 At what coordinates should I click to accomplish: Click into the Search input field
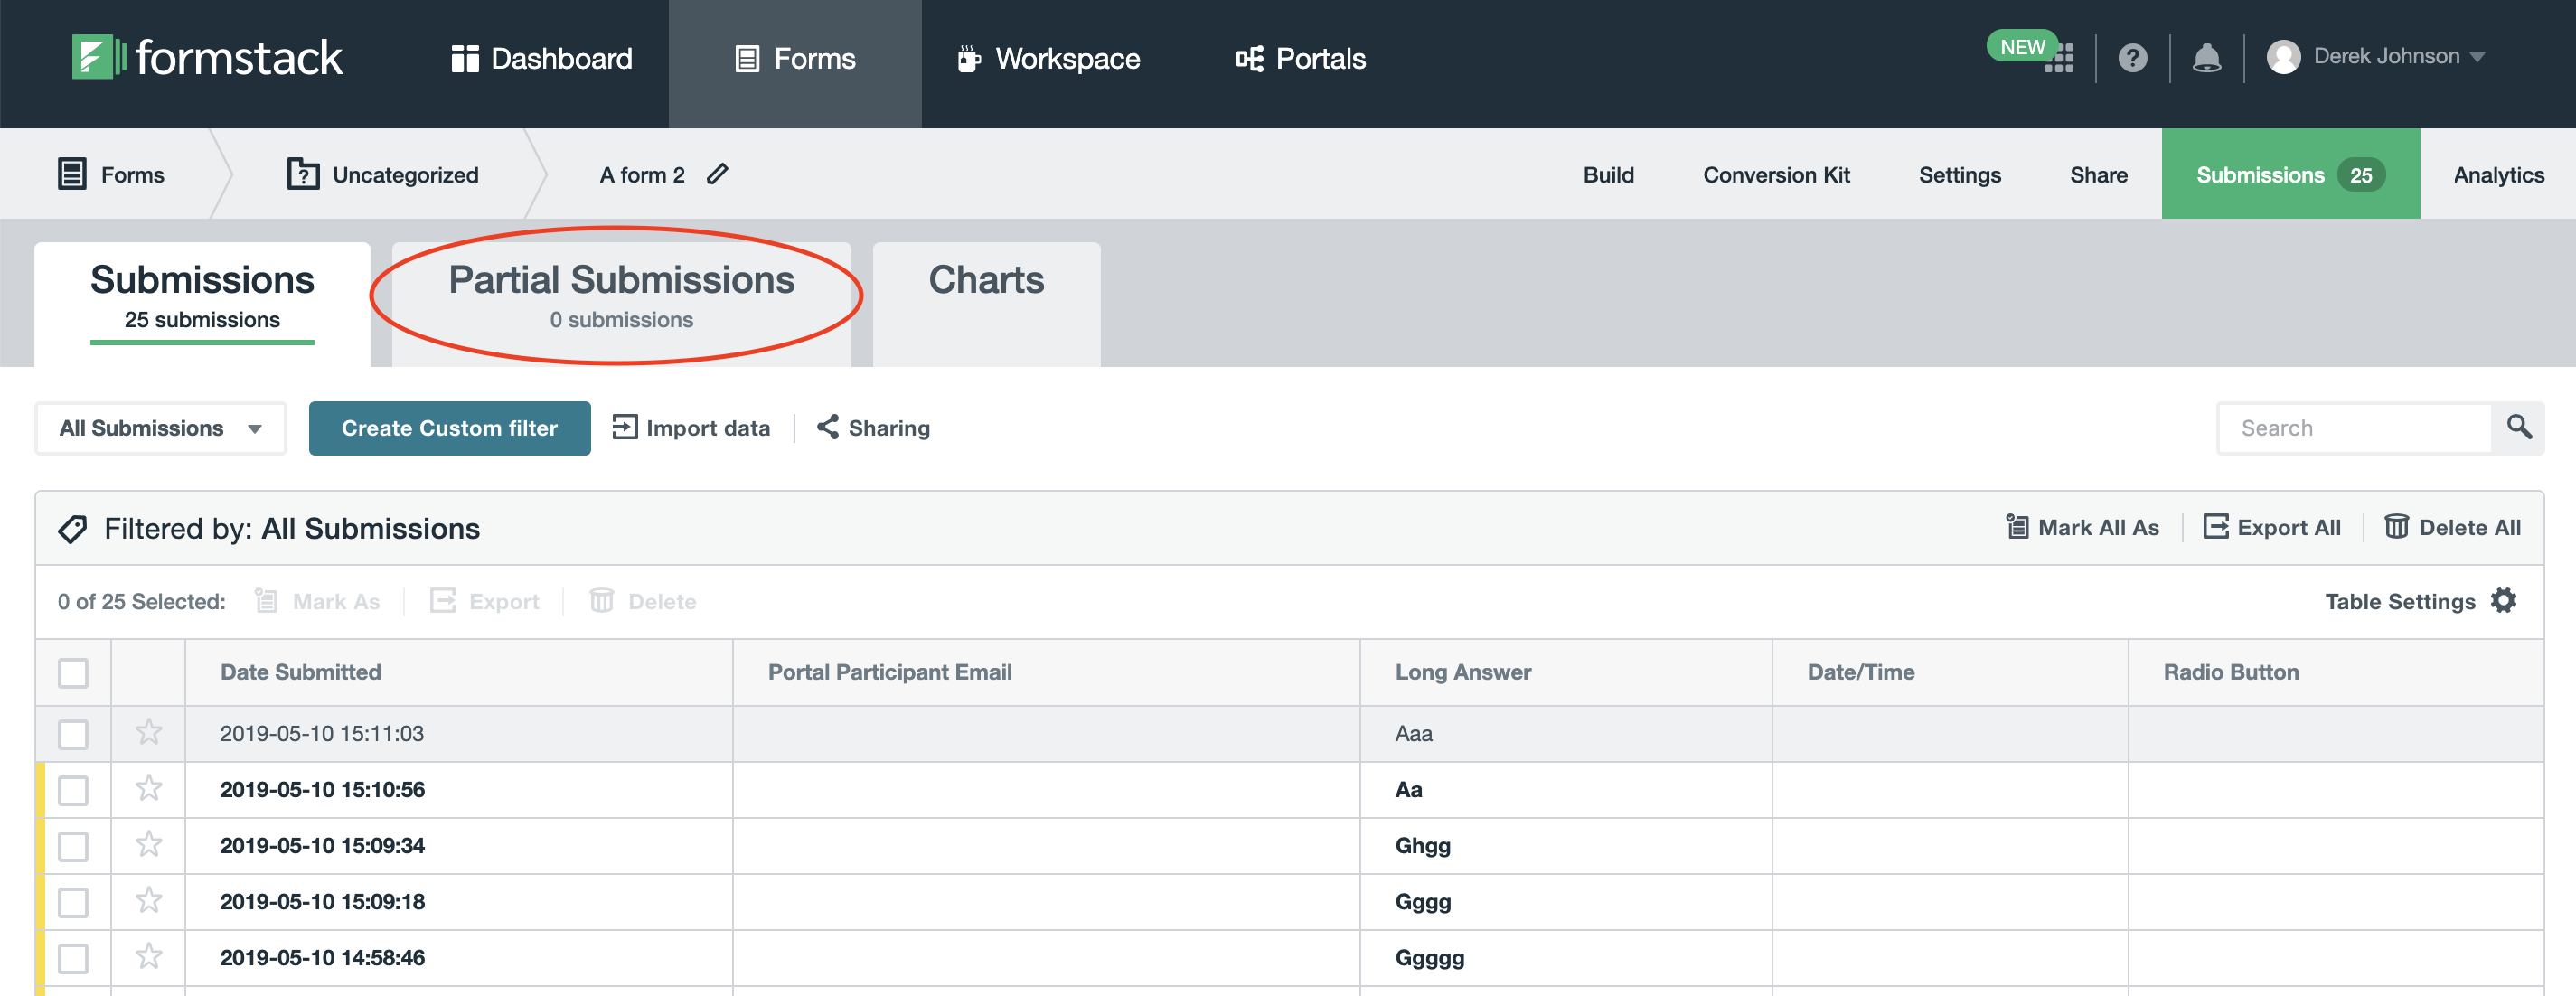tap(2354, 428)
